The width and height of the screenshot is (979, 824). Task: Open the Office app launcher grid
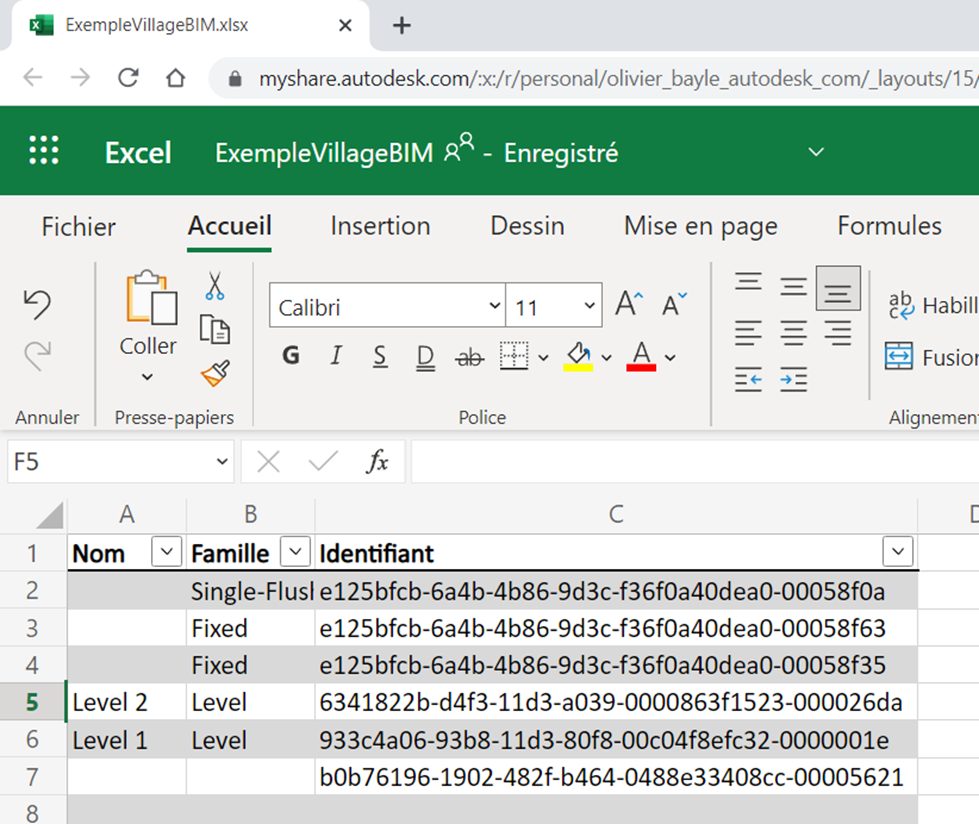point(44,150)
